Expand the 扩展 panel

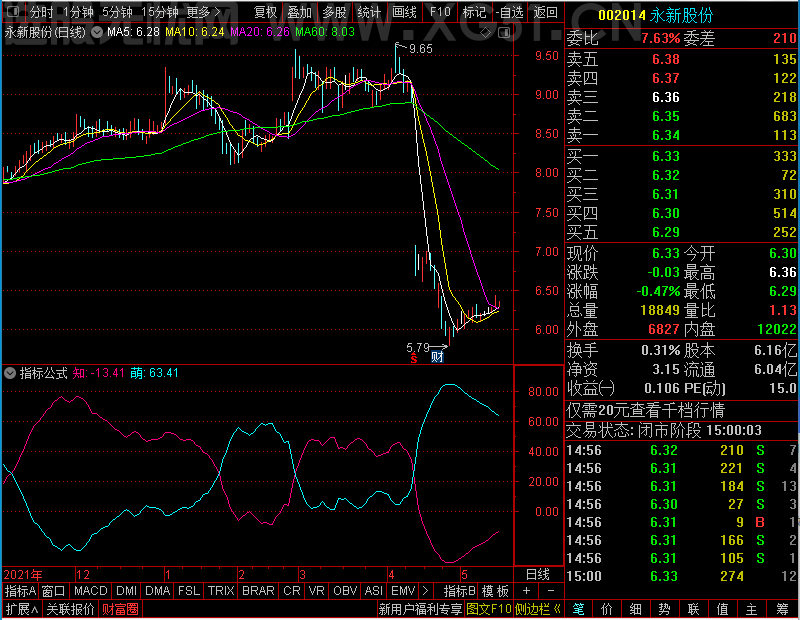coord(22,609)
